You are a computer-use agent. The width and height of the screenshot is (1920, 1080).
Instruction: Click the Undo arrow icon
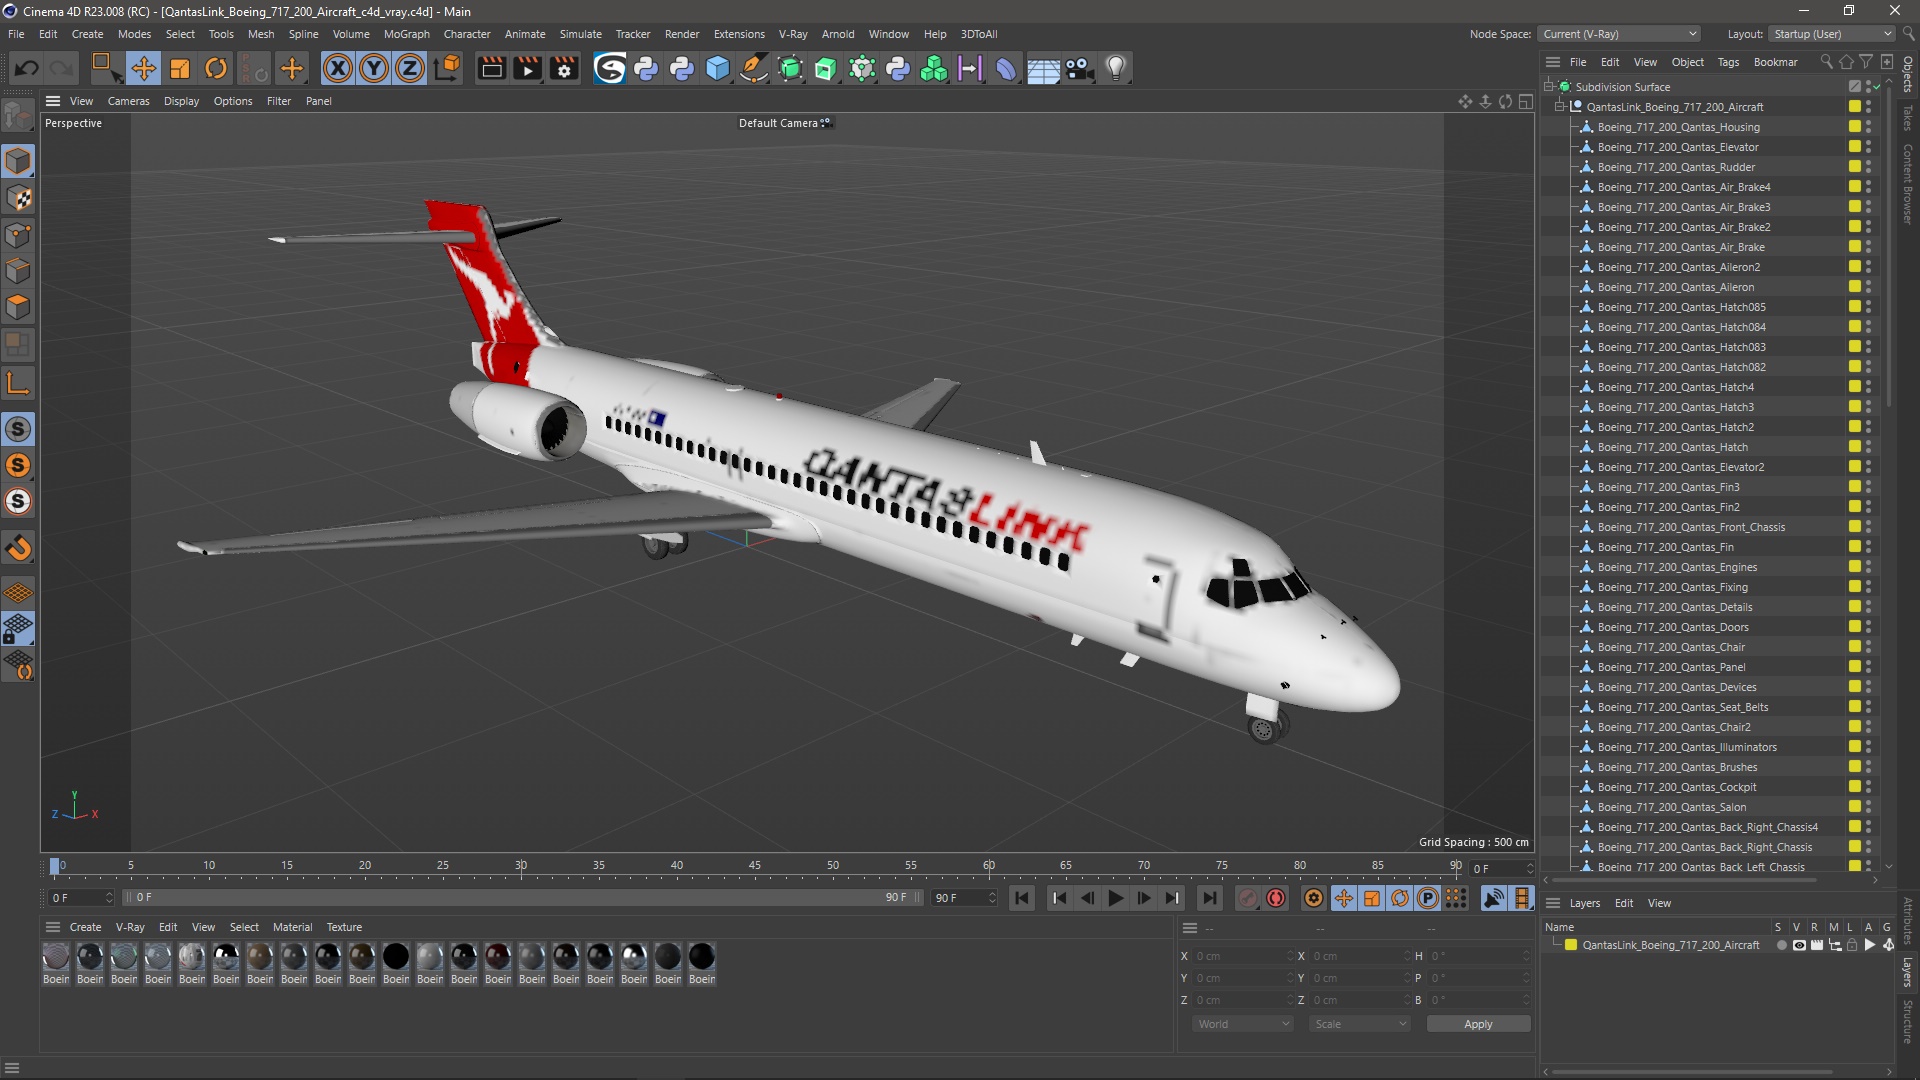tap(27, 68)
